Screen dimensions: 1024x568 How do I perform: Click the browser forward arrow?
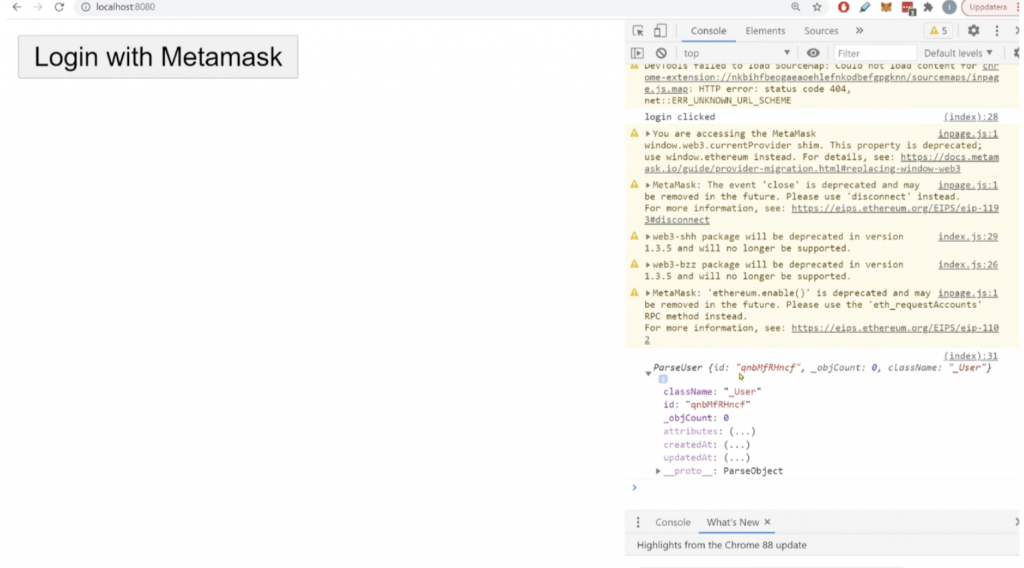(38, 7)
